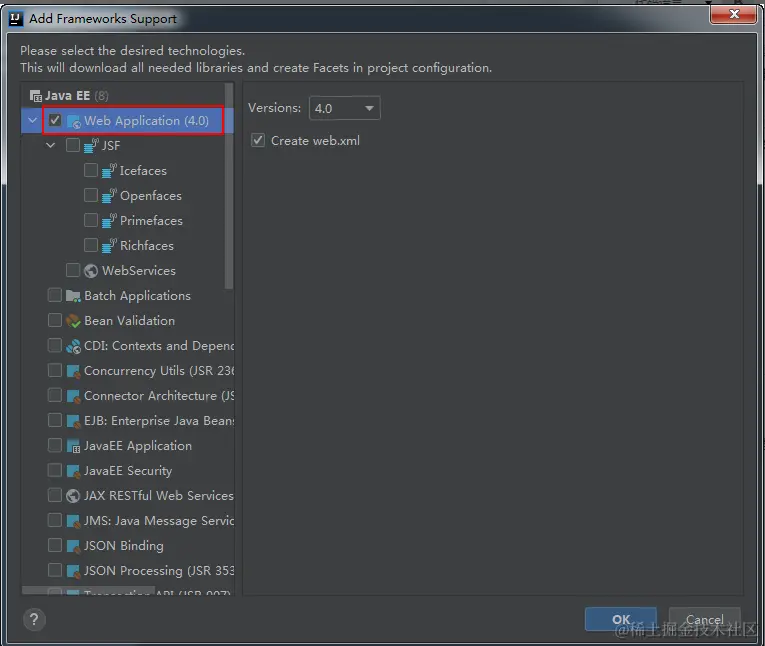765x646 pixels.
Task: Click the JSON Binding icon
Action: click(73, 546)
